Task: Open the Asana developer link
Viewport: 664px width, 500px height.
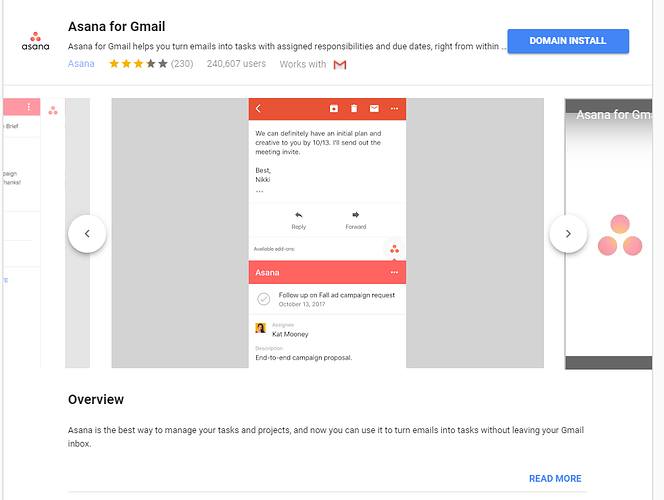Action: (x=81, y=64)
